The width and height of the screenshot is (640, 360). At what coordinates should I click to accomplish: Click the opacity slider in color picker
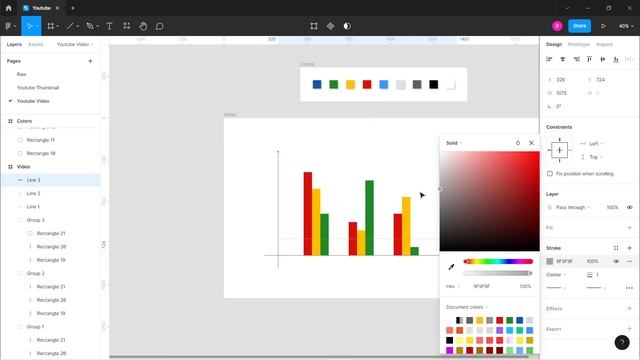tap(498, 273)
